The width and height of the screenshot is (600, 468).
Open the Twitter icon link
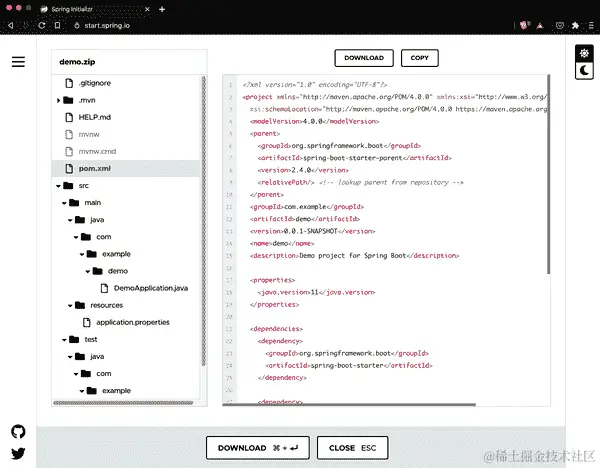(18, 453)
